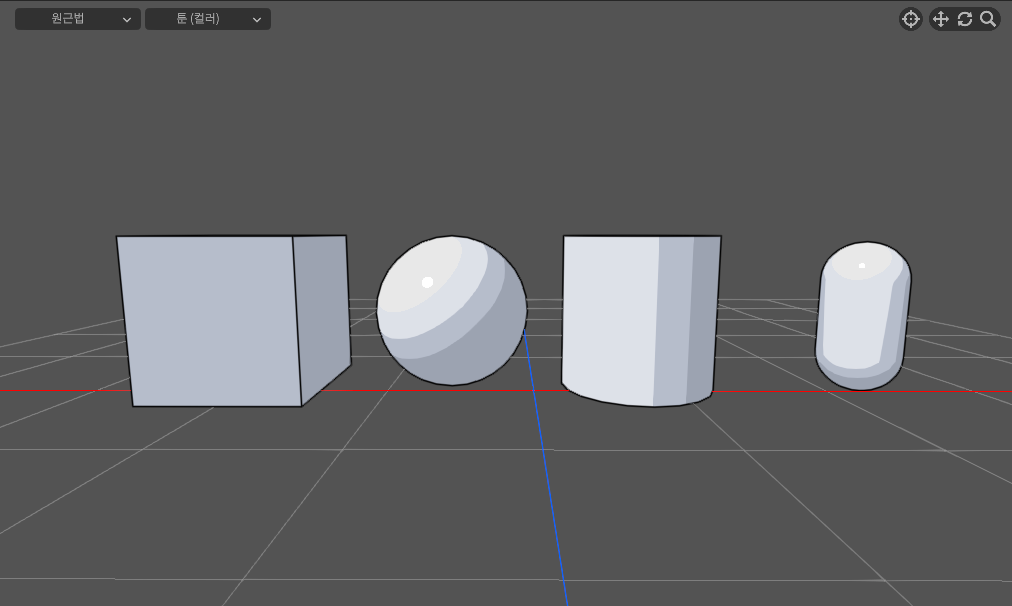Activate the rotate view icon
The width and height of the screenshot is (1012, 606).
pos(965,19)
